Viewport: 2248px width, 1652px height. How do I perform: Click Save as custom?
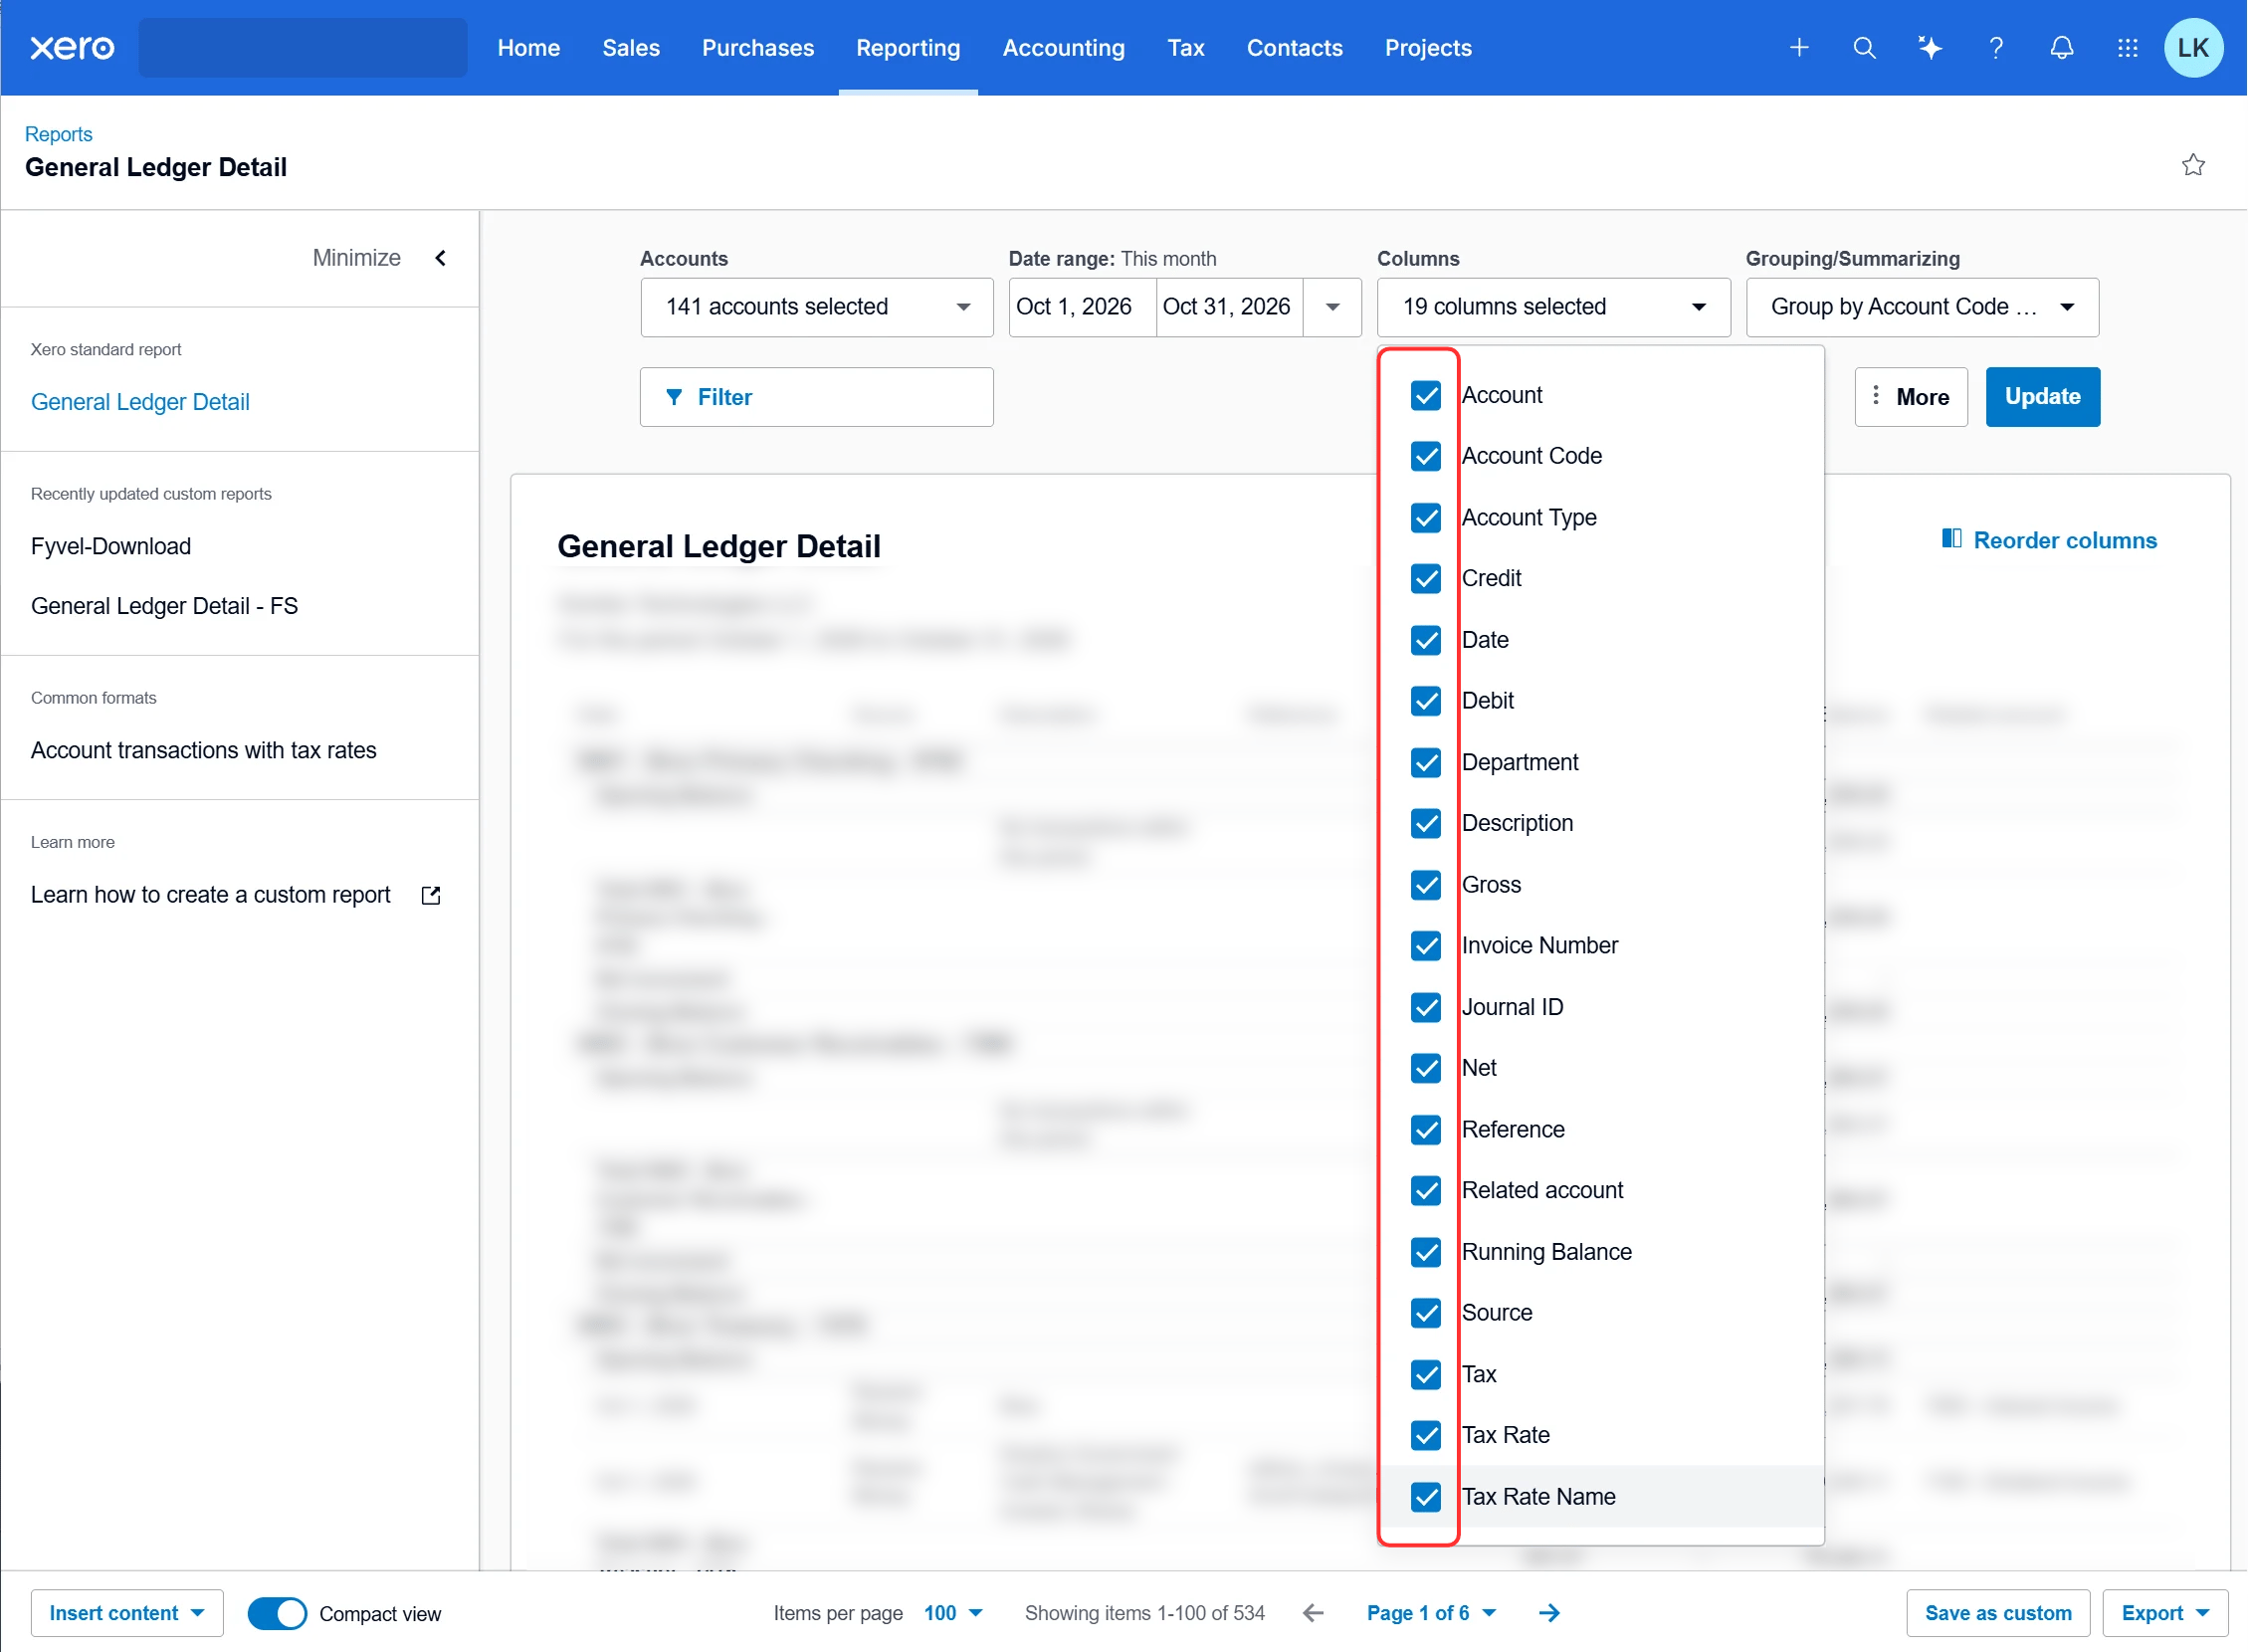[x=1997, y=1613]
